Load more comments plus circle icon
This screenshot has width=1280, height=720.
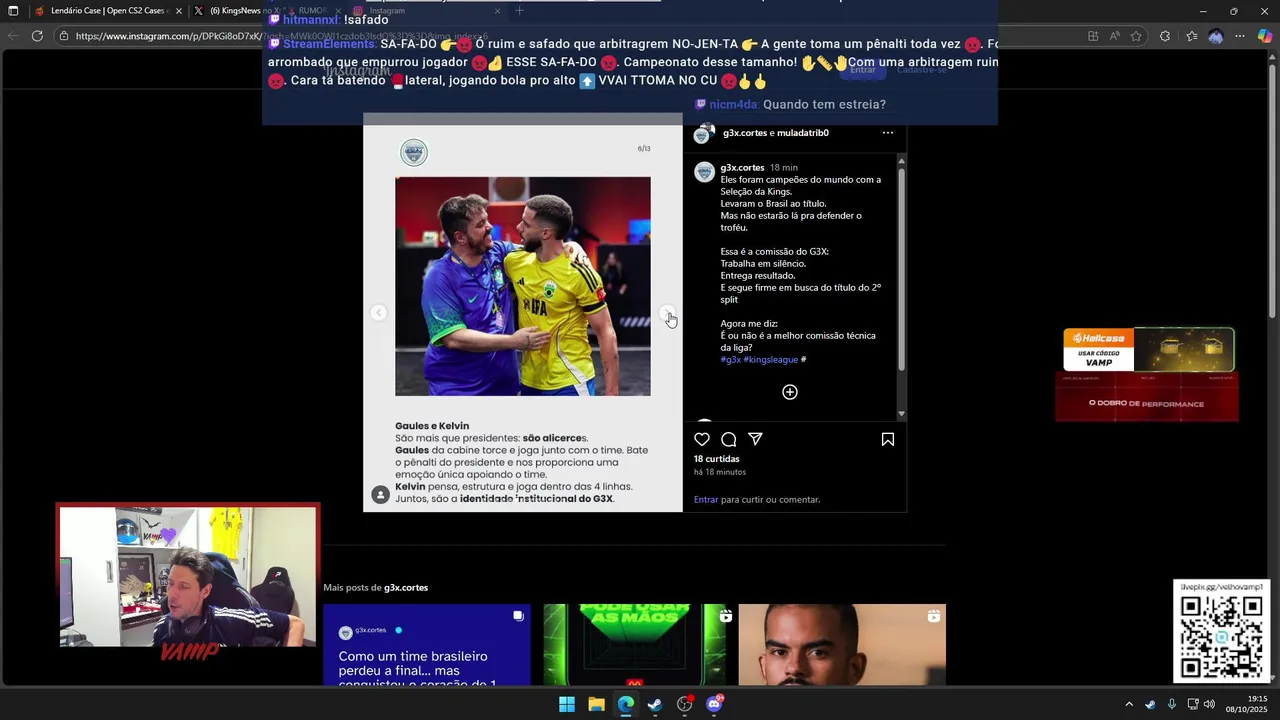790,392
